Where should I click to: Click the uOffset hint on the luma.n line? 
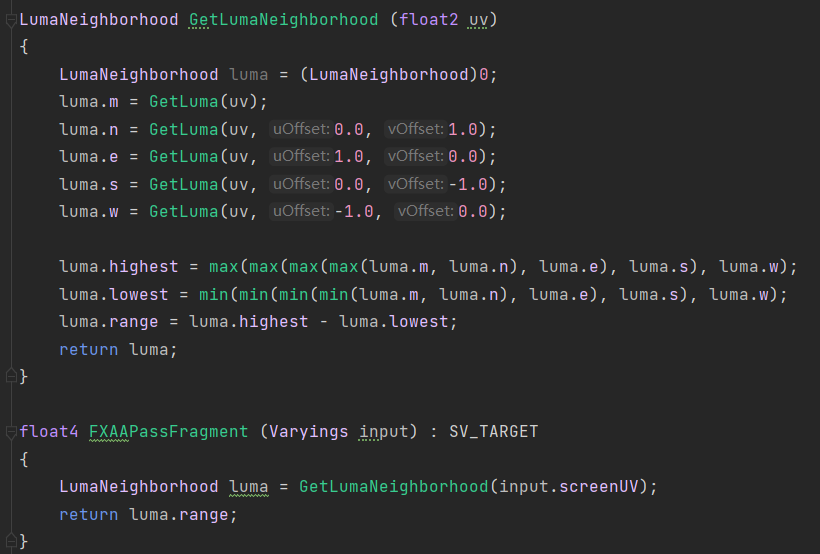tap(301, 129)
